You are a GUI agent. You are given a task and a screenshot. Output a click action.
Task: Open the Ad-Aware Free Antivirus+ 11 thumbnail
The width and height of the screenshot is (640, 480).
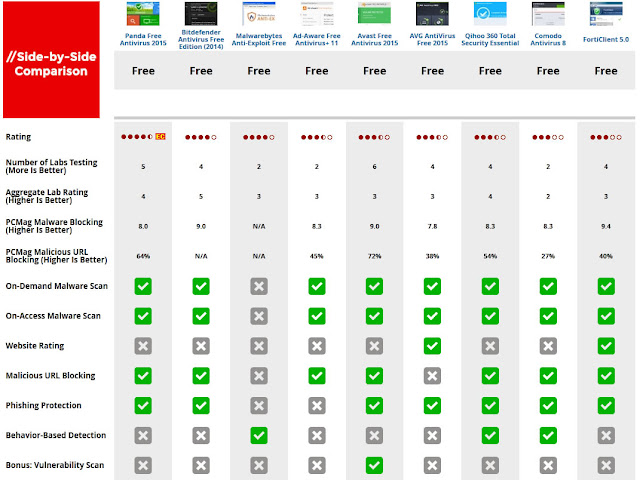pos(317,14)
